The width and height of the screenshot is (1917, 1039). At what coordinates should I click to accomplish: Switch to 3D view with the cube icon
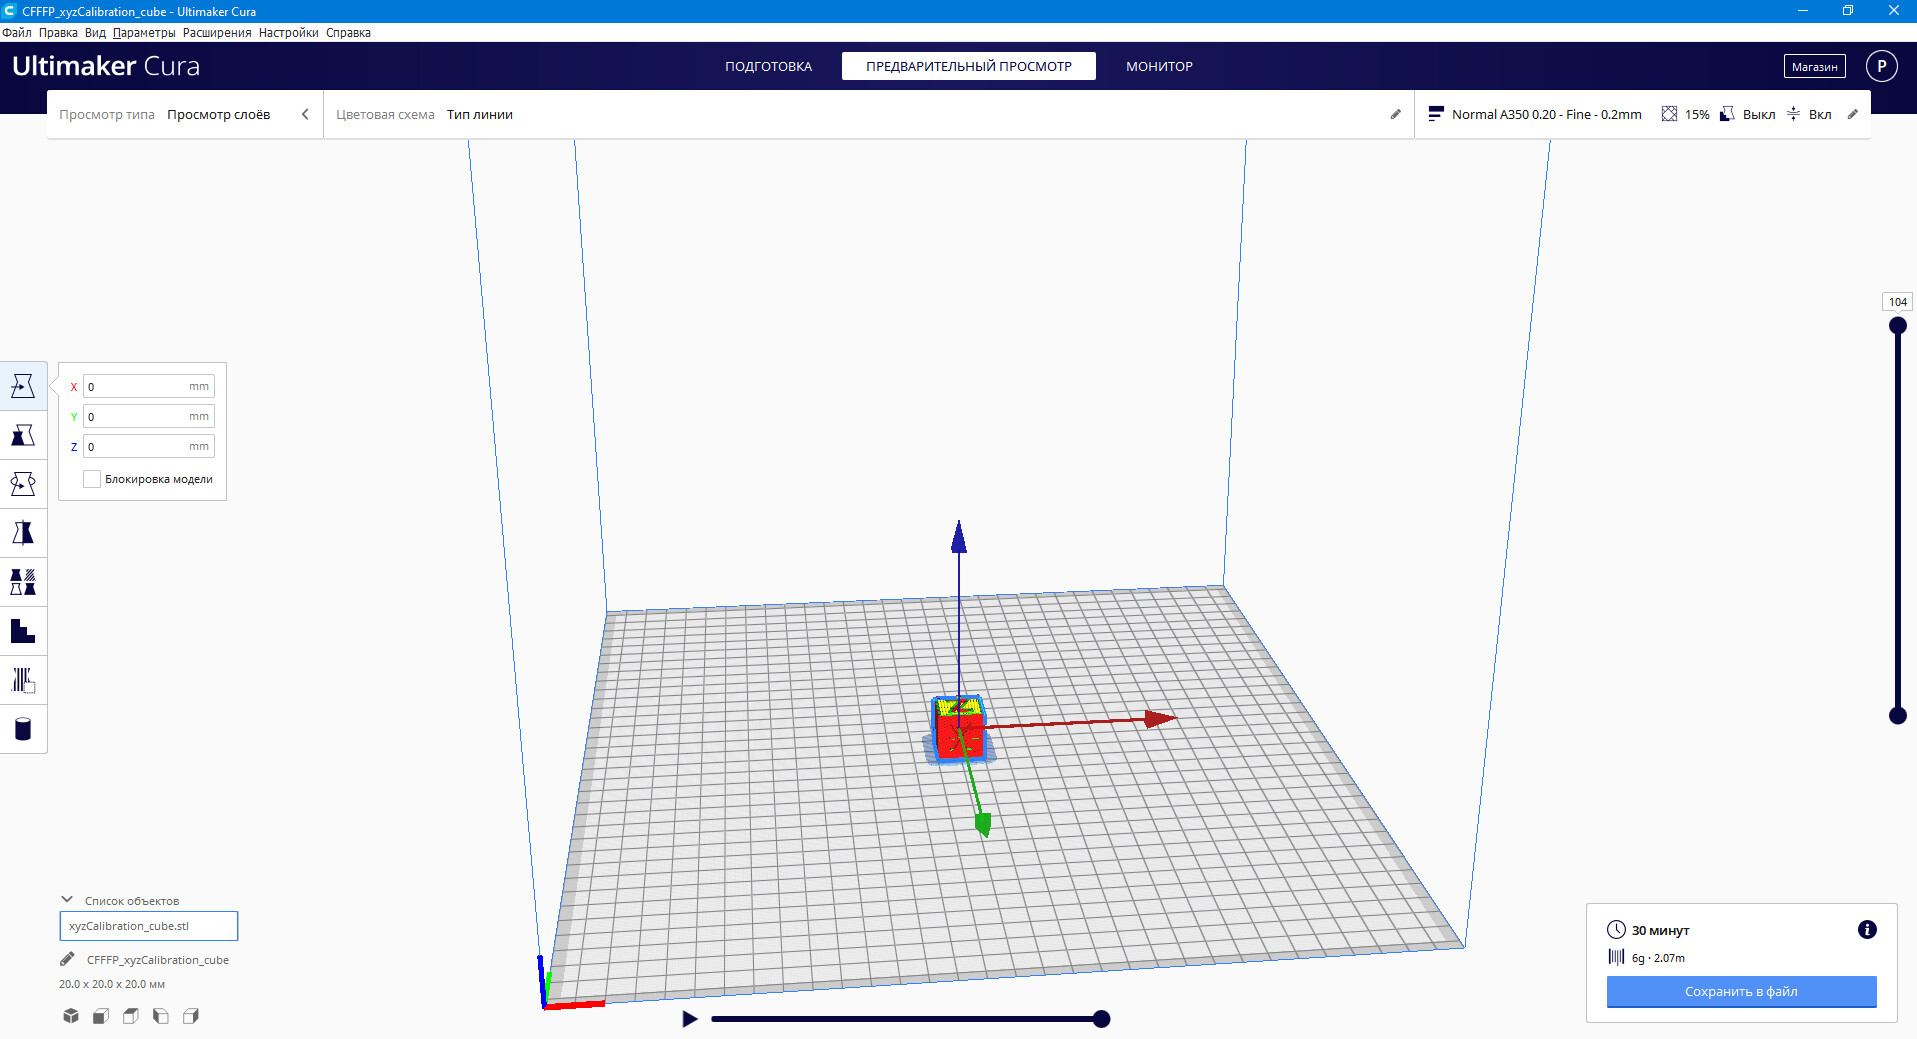pos(71,1016)
